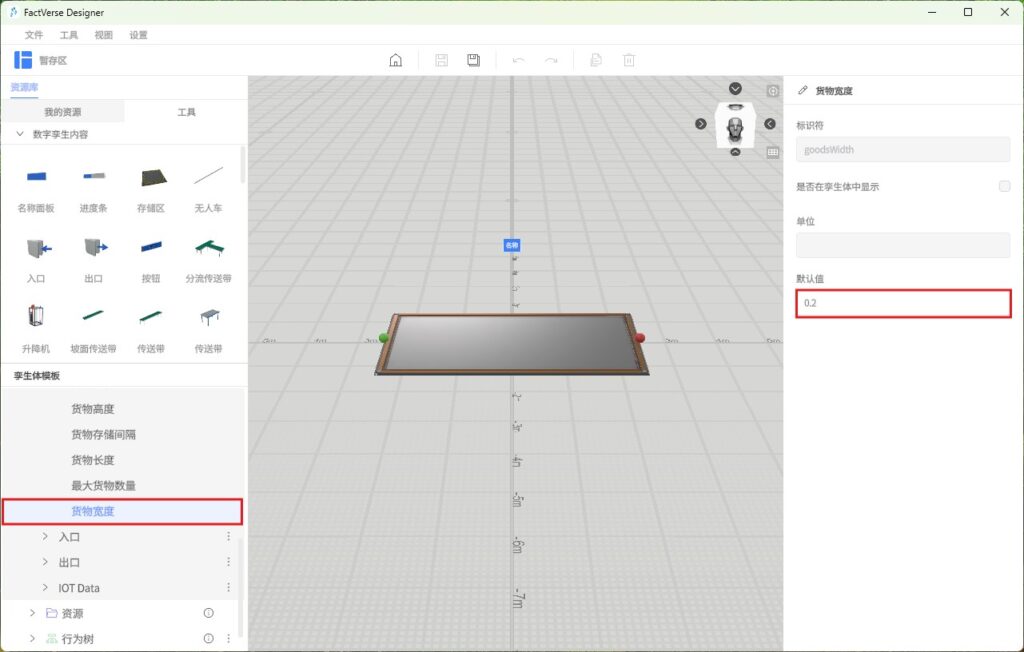Click the grid toggle icon in viewport
The height and width of the screenshot is (652, 1024).
[x=773, y=153]
